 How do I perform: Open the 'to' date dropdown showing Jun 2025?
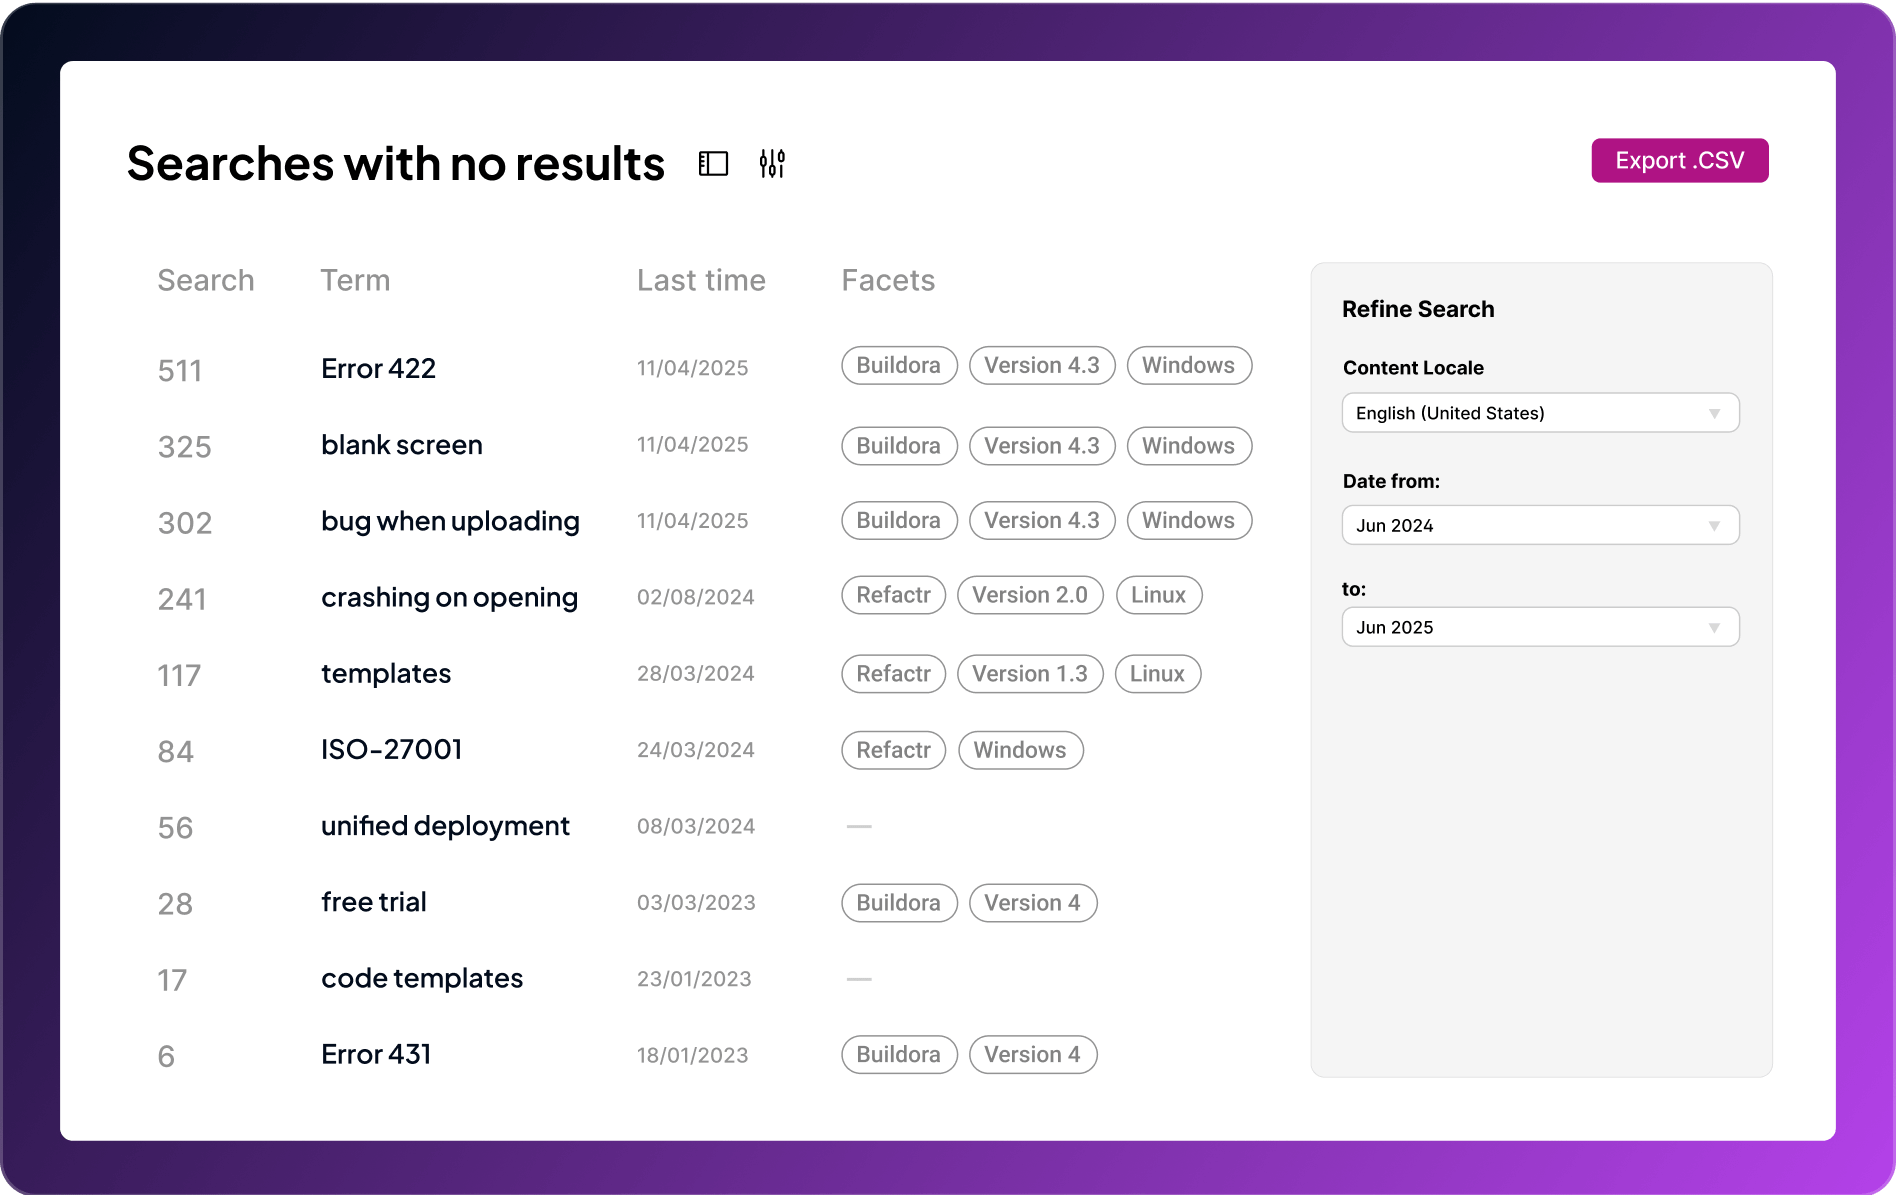(1540, 627)
